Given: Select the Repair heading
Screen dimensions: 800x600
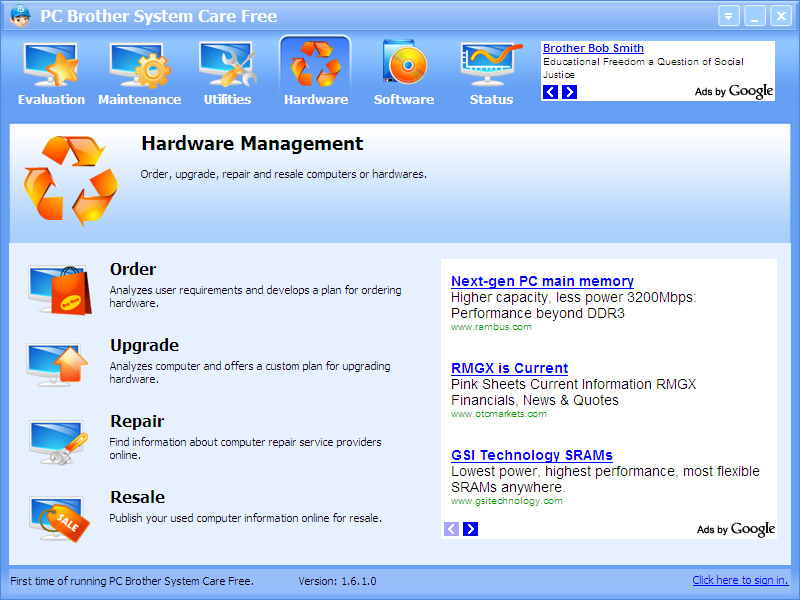Looking at the screenshot, I should tap(137, 421).
